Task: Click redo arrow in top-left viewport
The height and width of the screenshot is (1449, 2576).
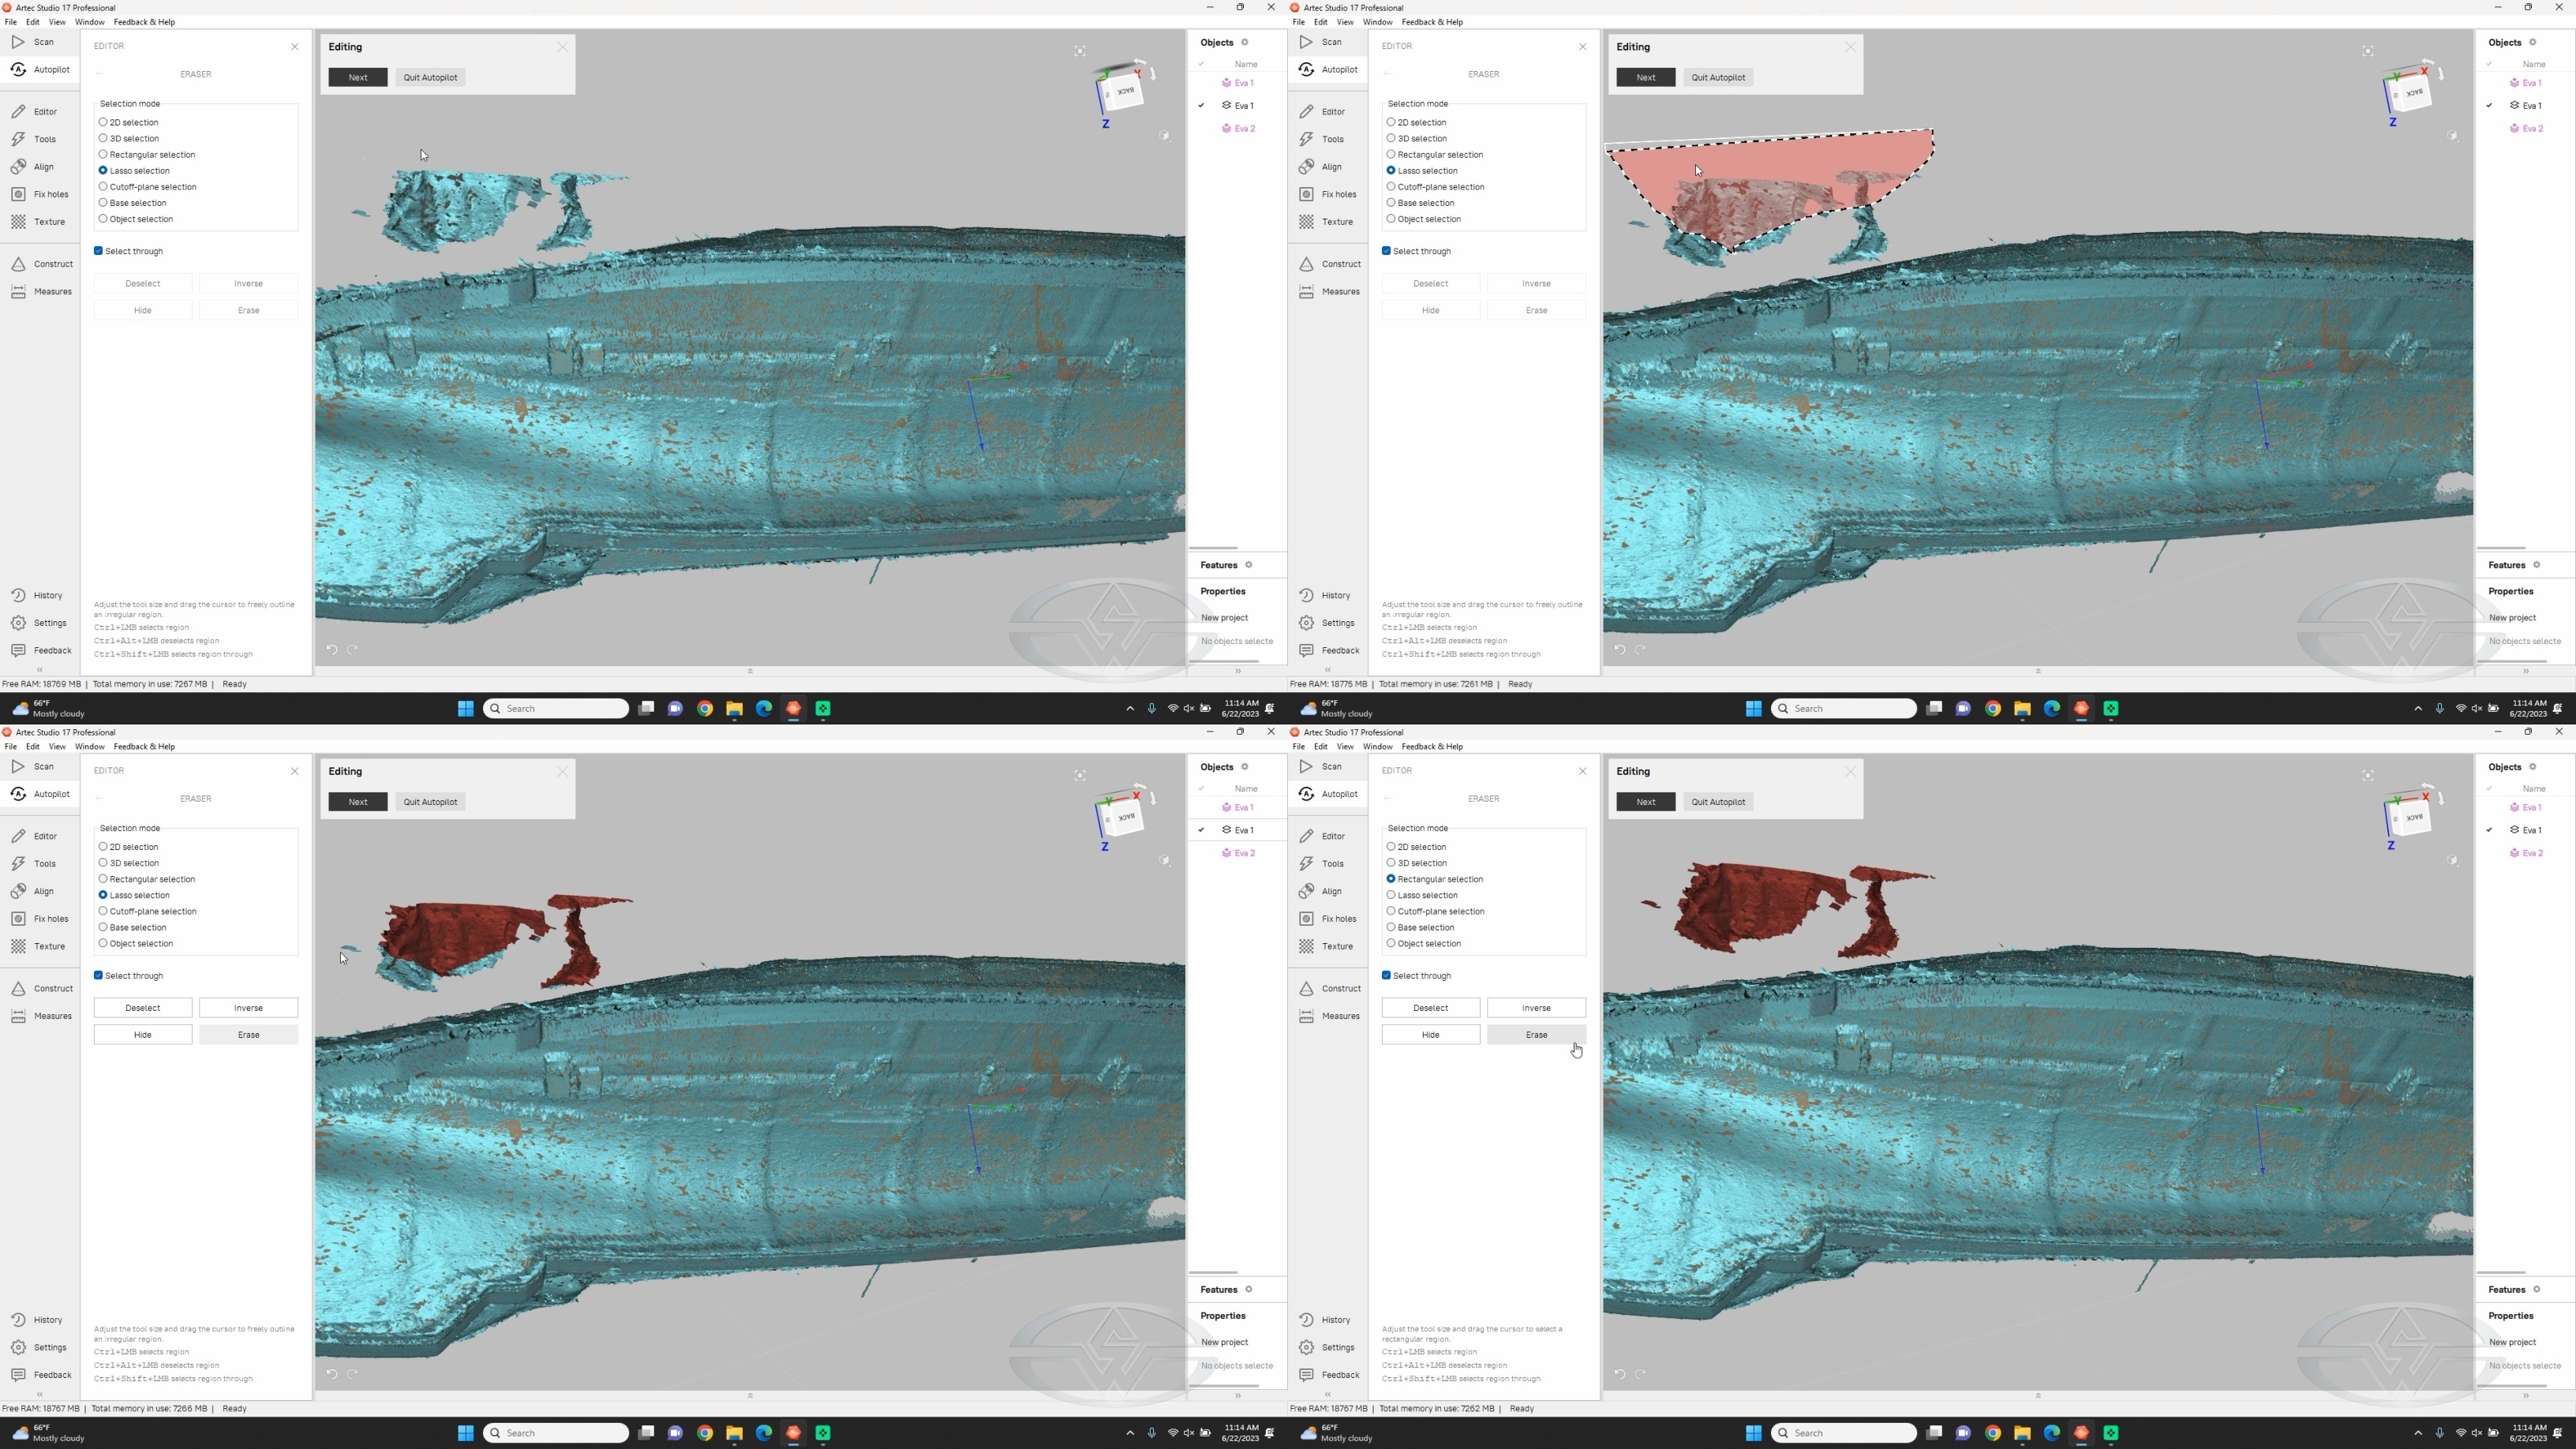Action: coord(352,650)
